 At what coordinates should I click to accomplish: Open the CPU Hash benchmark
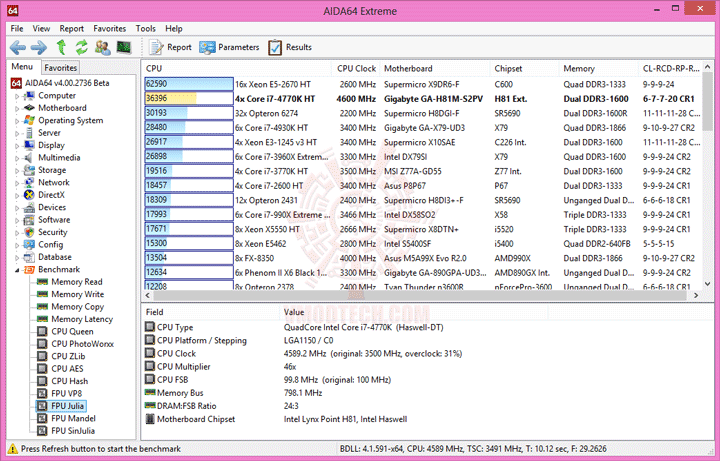69,381
